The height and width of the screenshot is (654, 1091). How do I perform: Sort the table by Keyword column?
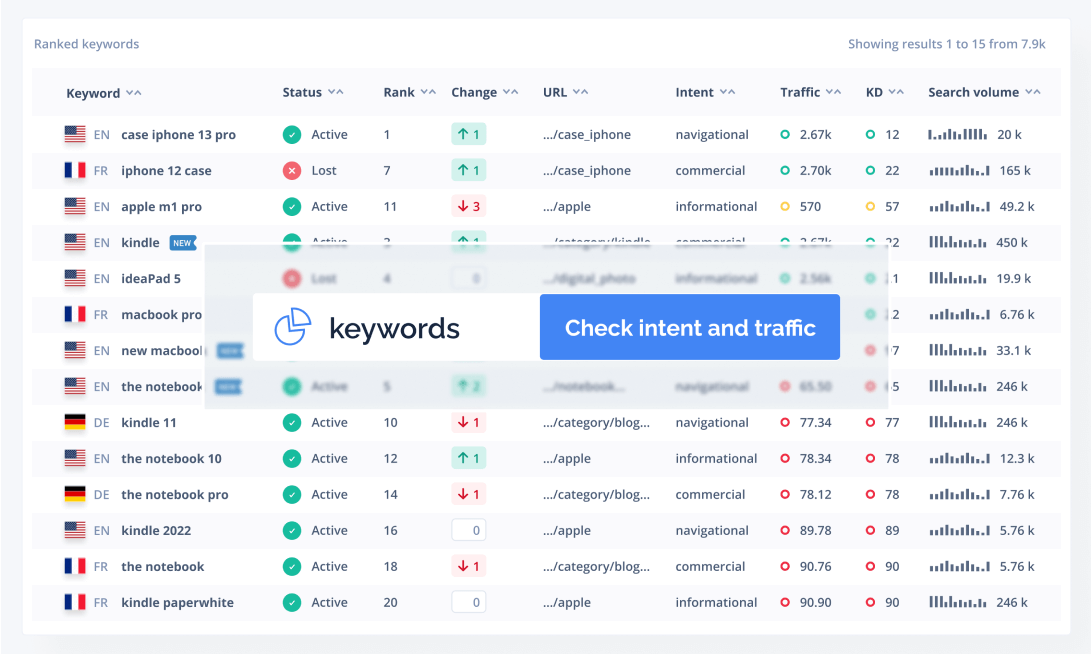[103, 93]
